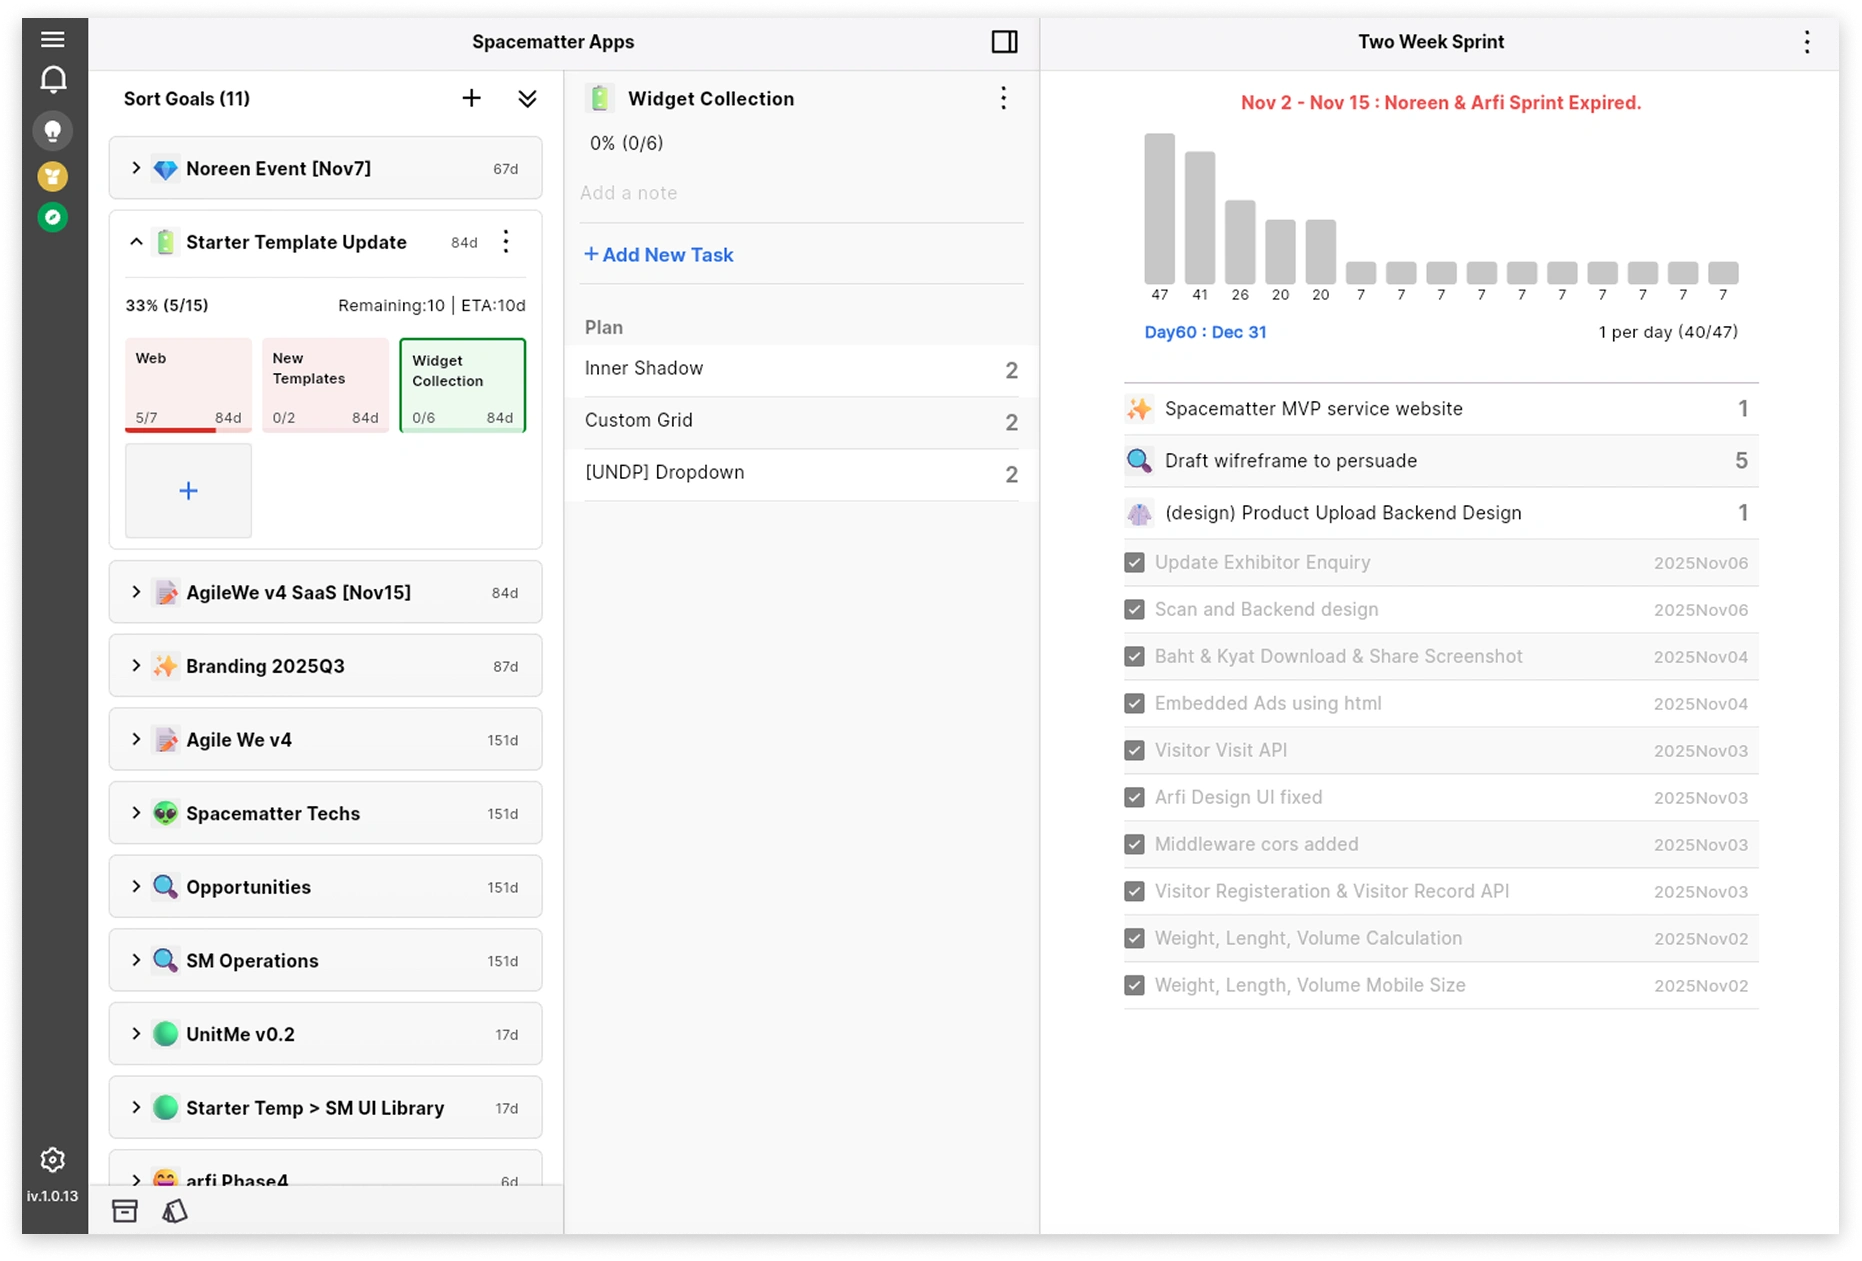Click Add New Task link
The width and height of the screenshot is (1862, 1261).
coord(659,255)
